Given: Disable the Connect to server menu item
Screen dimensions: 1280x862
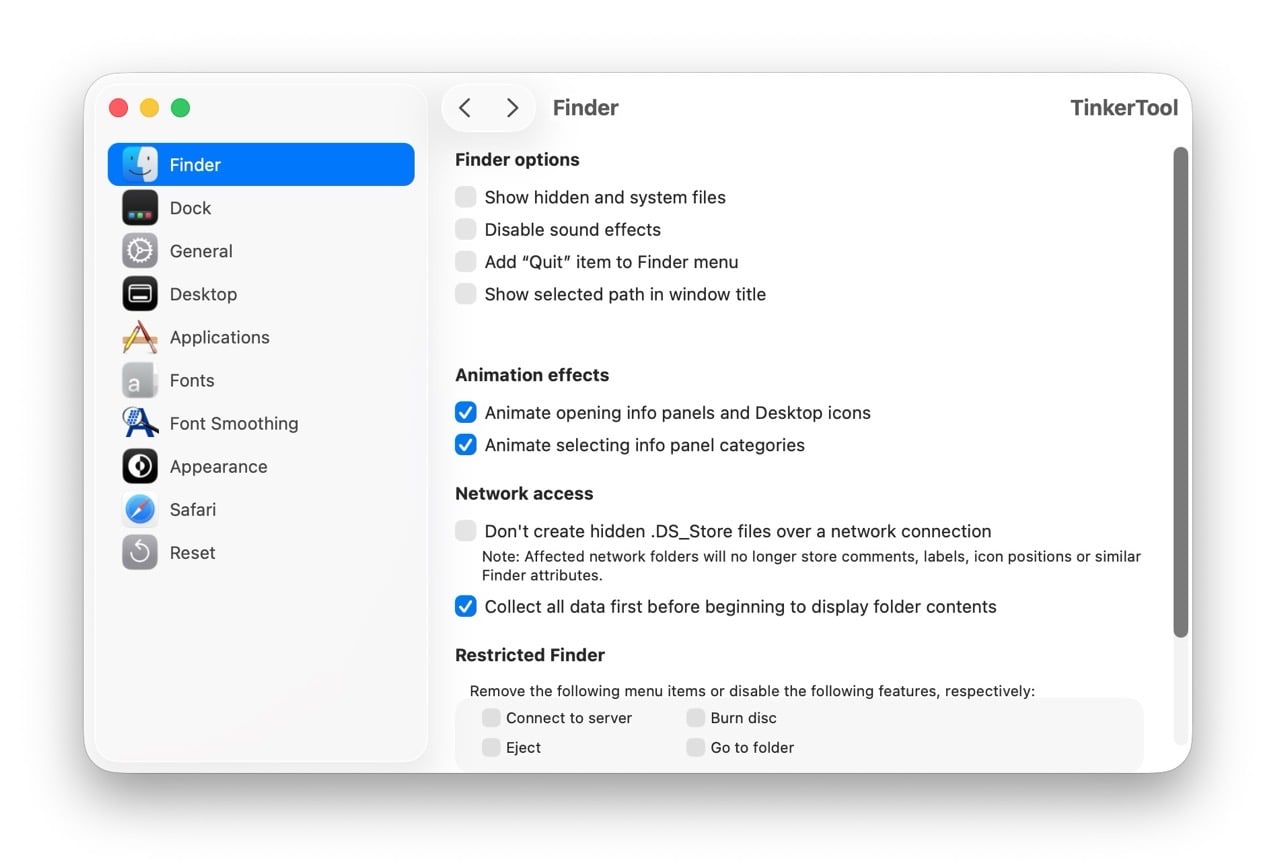Looking at the screenshot, I should point(491,717).
